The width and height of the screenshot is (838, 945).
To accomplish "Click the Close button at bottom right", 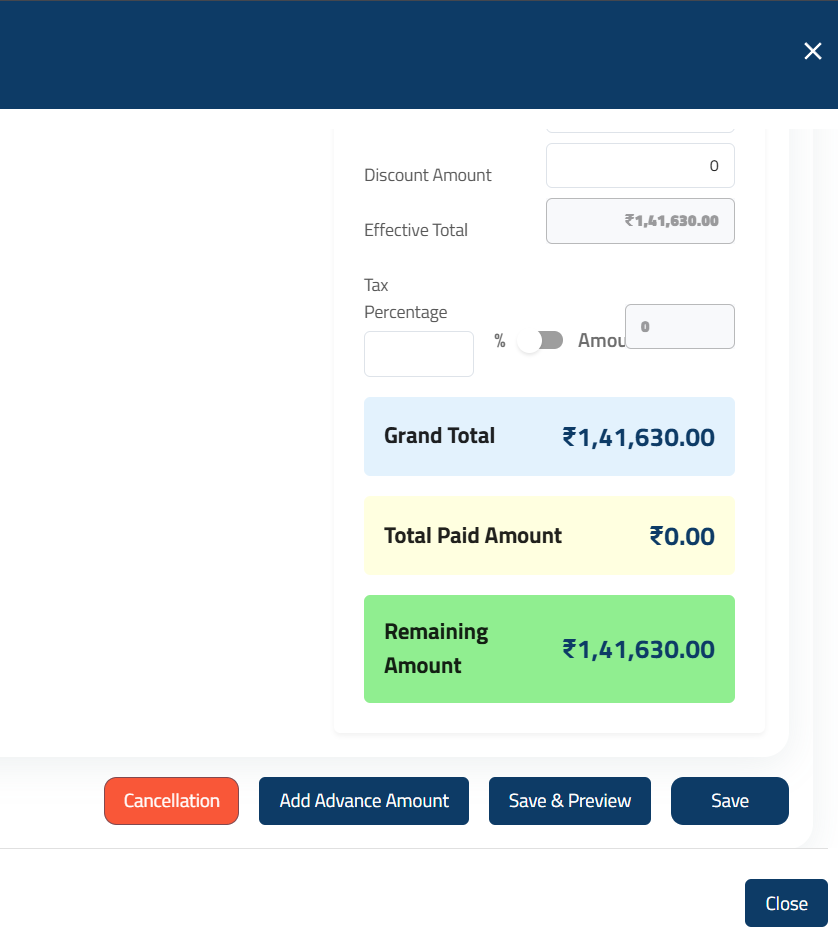I will [x=786, y=903].
